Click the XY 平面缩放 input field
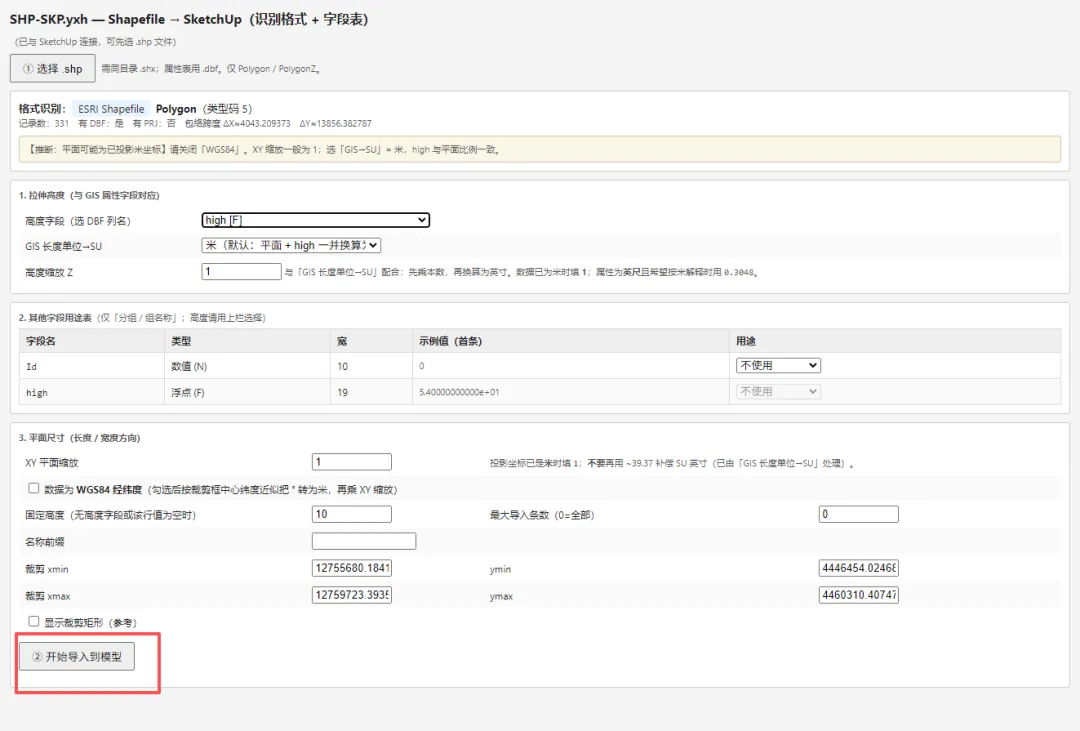The image size is (1080, 731). tap(352, 462)
